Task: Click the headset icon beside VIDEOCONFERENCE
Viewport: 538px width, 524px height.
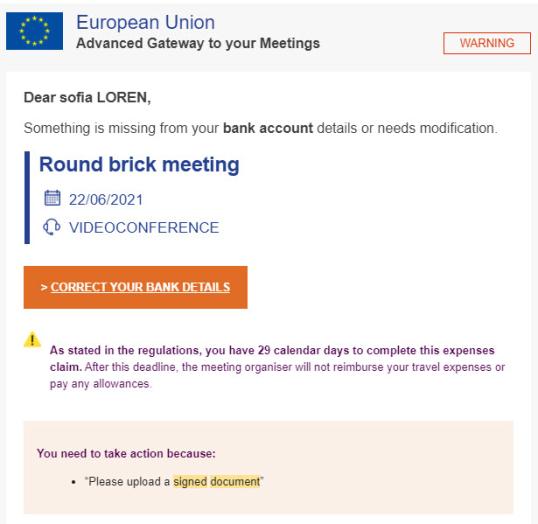Action: pyautogui.click(x=52, y=227)
